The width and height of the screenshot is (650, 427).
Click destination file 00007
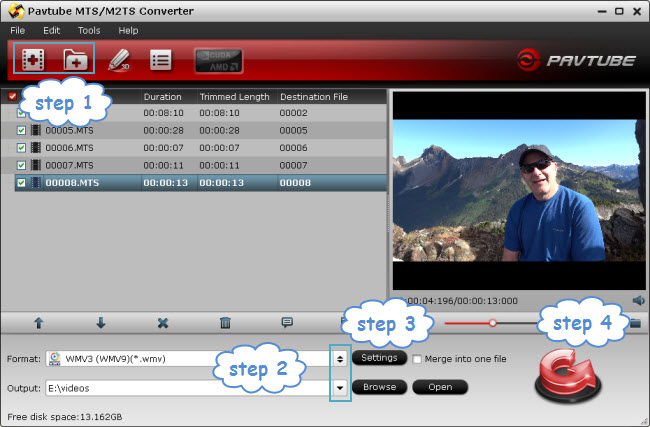point(293,165)
